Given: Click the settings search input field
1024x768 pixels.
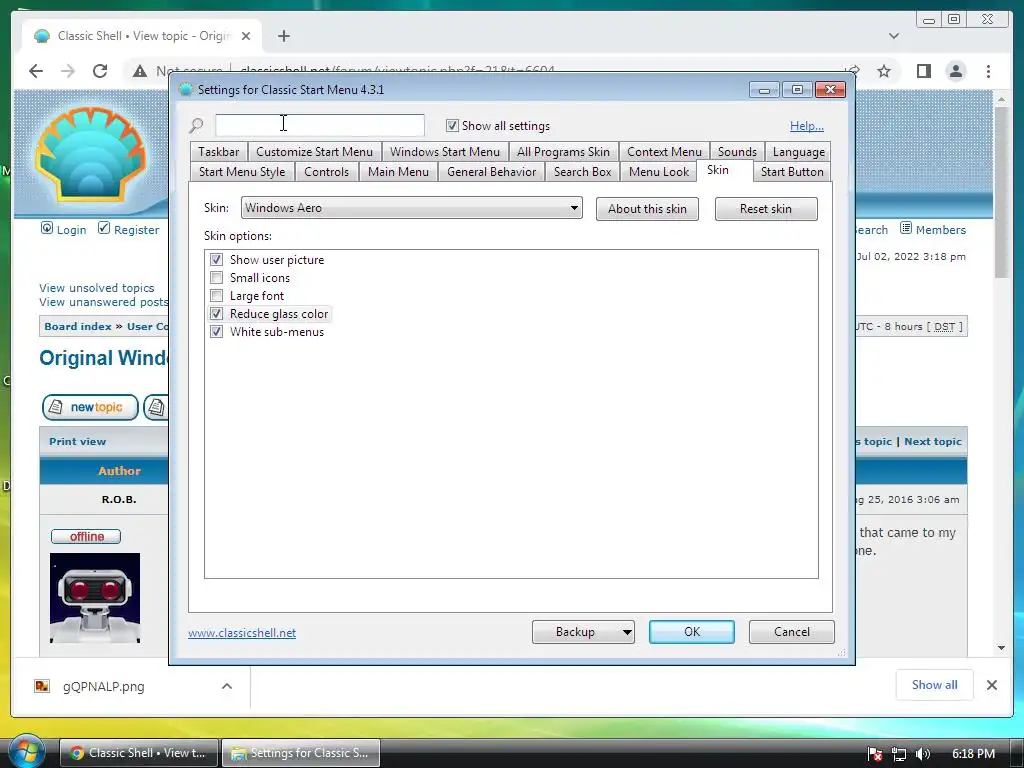Looking at the screenshot, I should tap(320, 125).
